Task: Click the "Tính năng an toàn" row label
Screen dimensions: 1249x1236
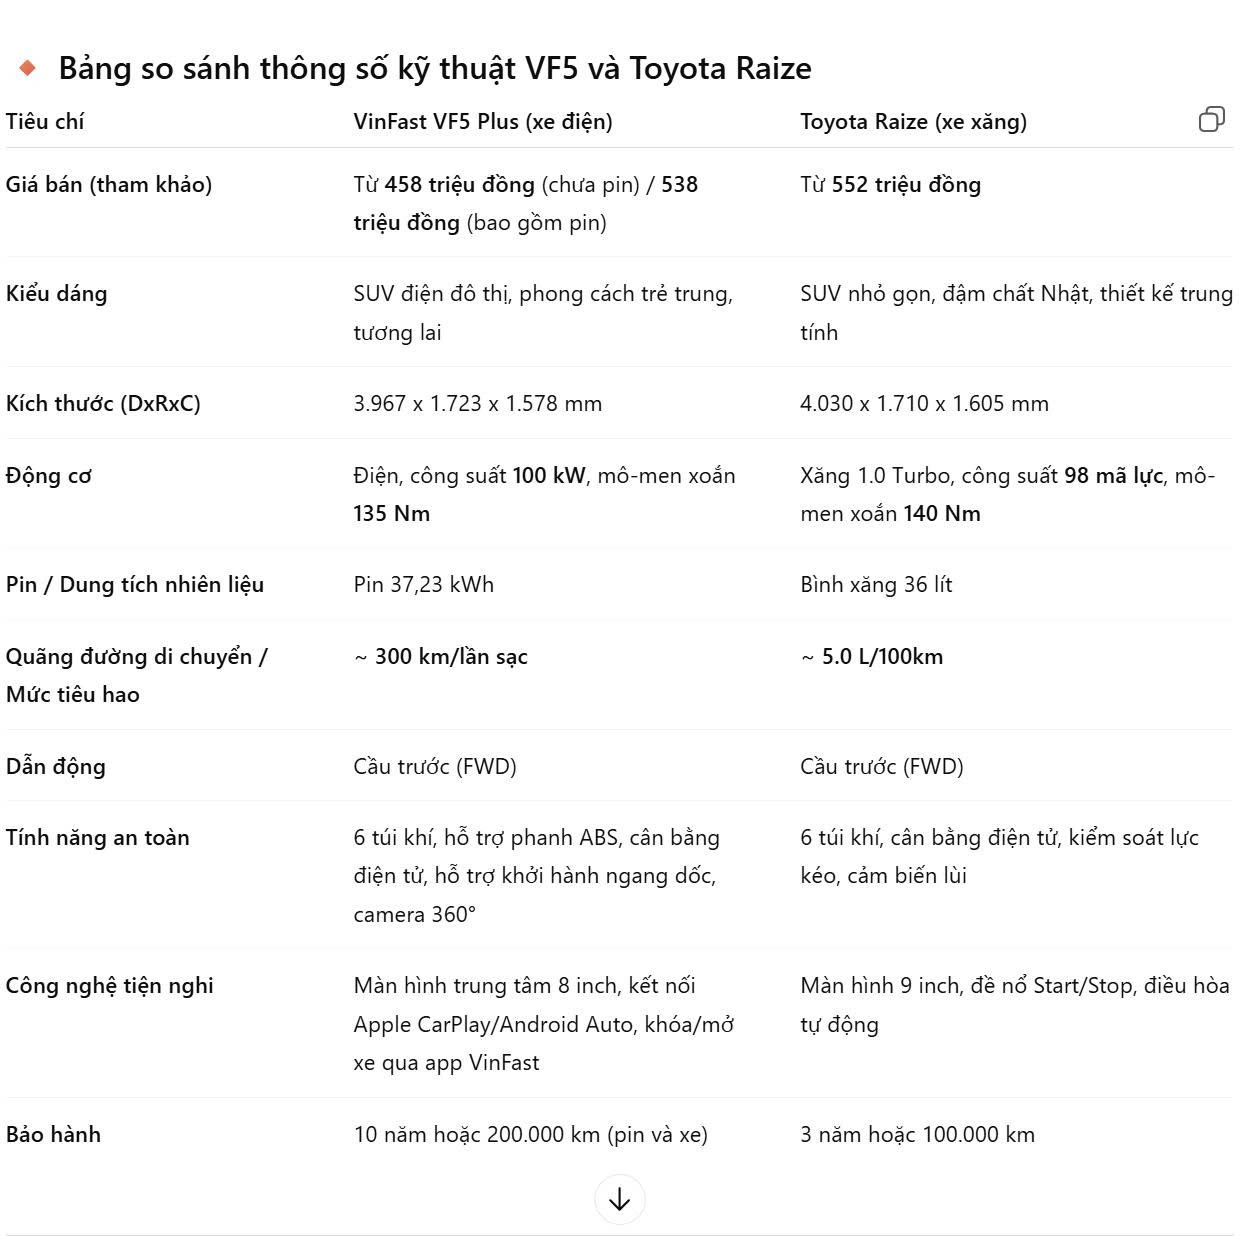Action: coord(97,838)
